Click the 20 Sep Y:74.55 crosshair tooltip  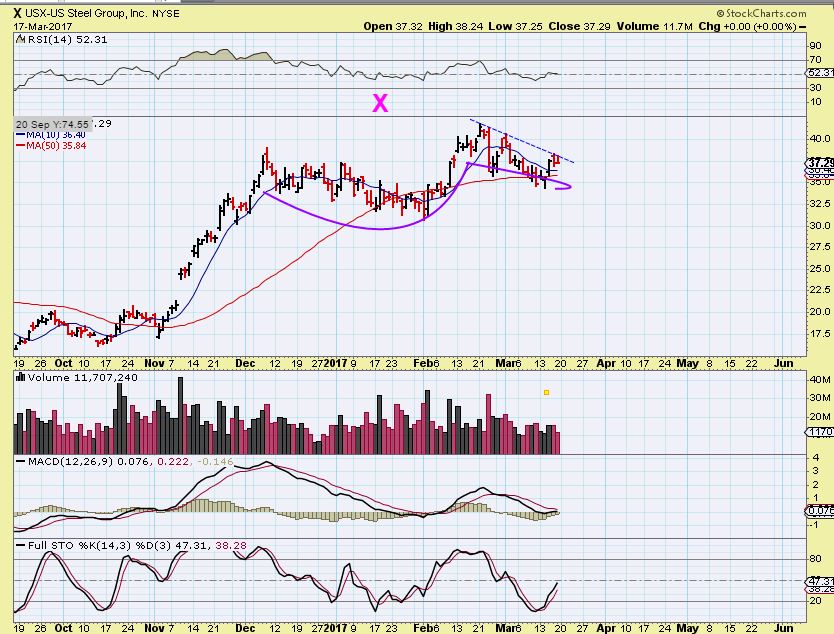pyautogui.click(x=52, y=124)
